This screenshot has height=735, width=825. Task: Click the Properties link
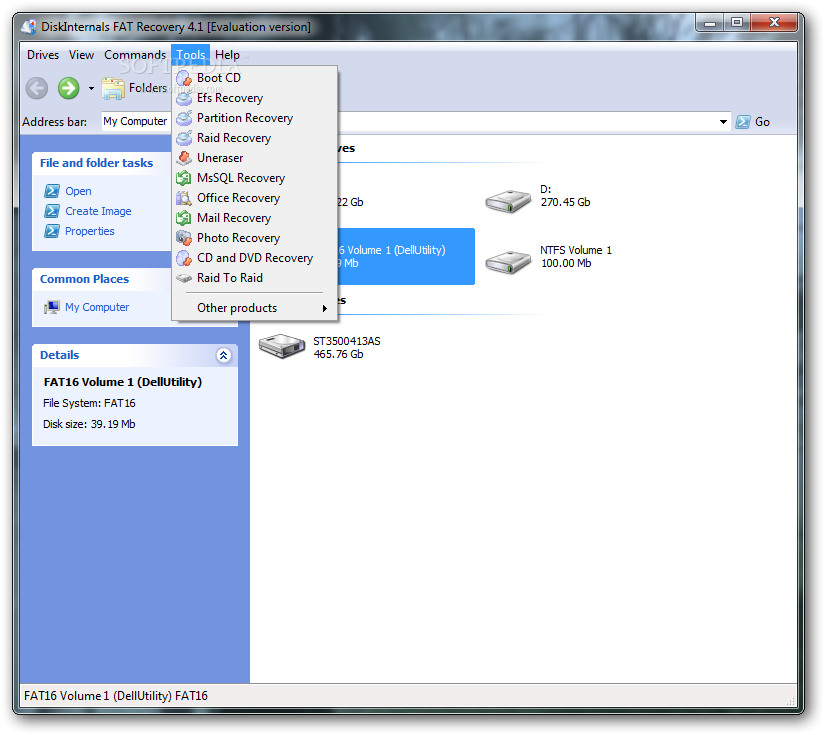coord(89,231)
